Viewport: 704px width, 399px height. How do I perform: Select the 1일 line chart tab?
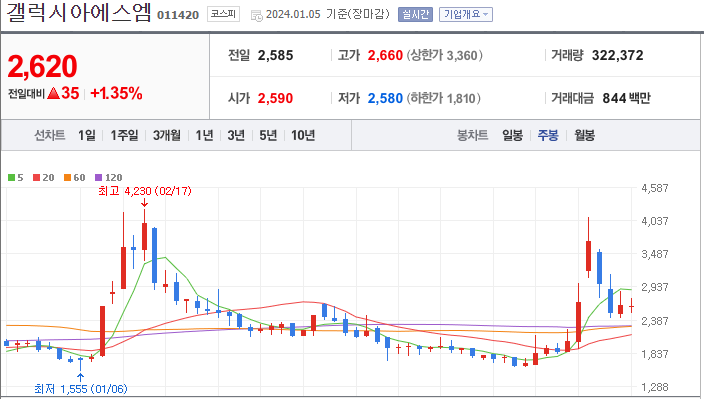pos(87,135)
